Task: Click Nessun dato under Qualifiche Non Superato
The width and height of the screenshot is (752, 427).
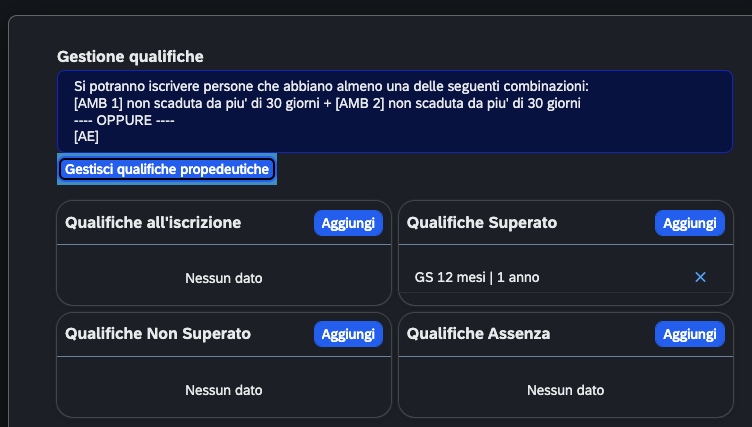Action: click(x=224, y=390)
